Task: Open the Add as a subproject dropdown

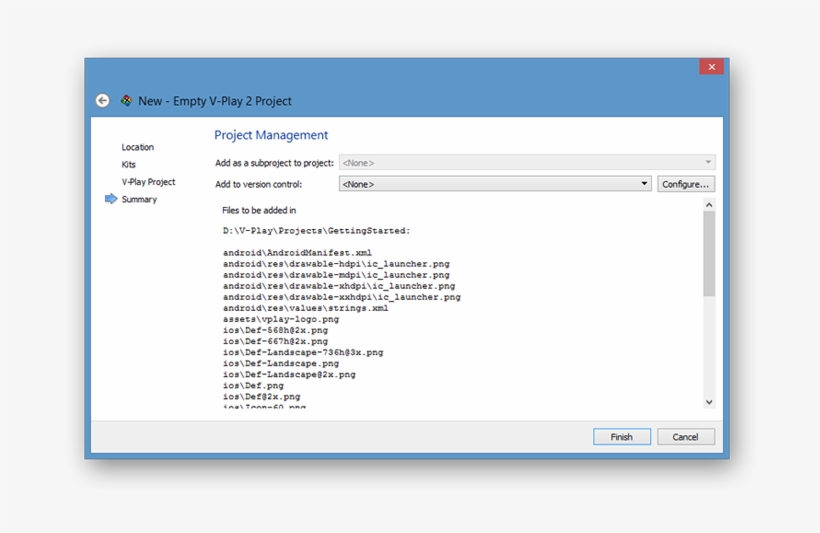Action: tap(527, 163)
